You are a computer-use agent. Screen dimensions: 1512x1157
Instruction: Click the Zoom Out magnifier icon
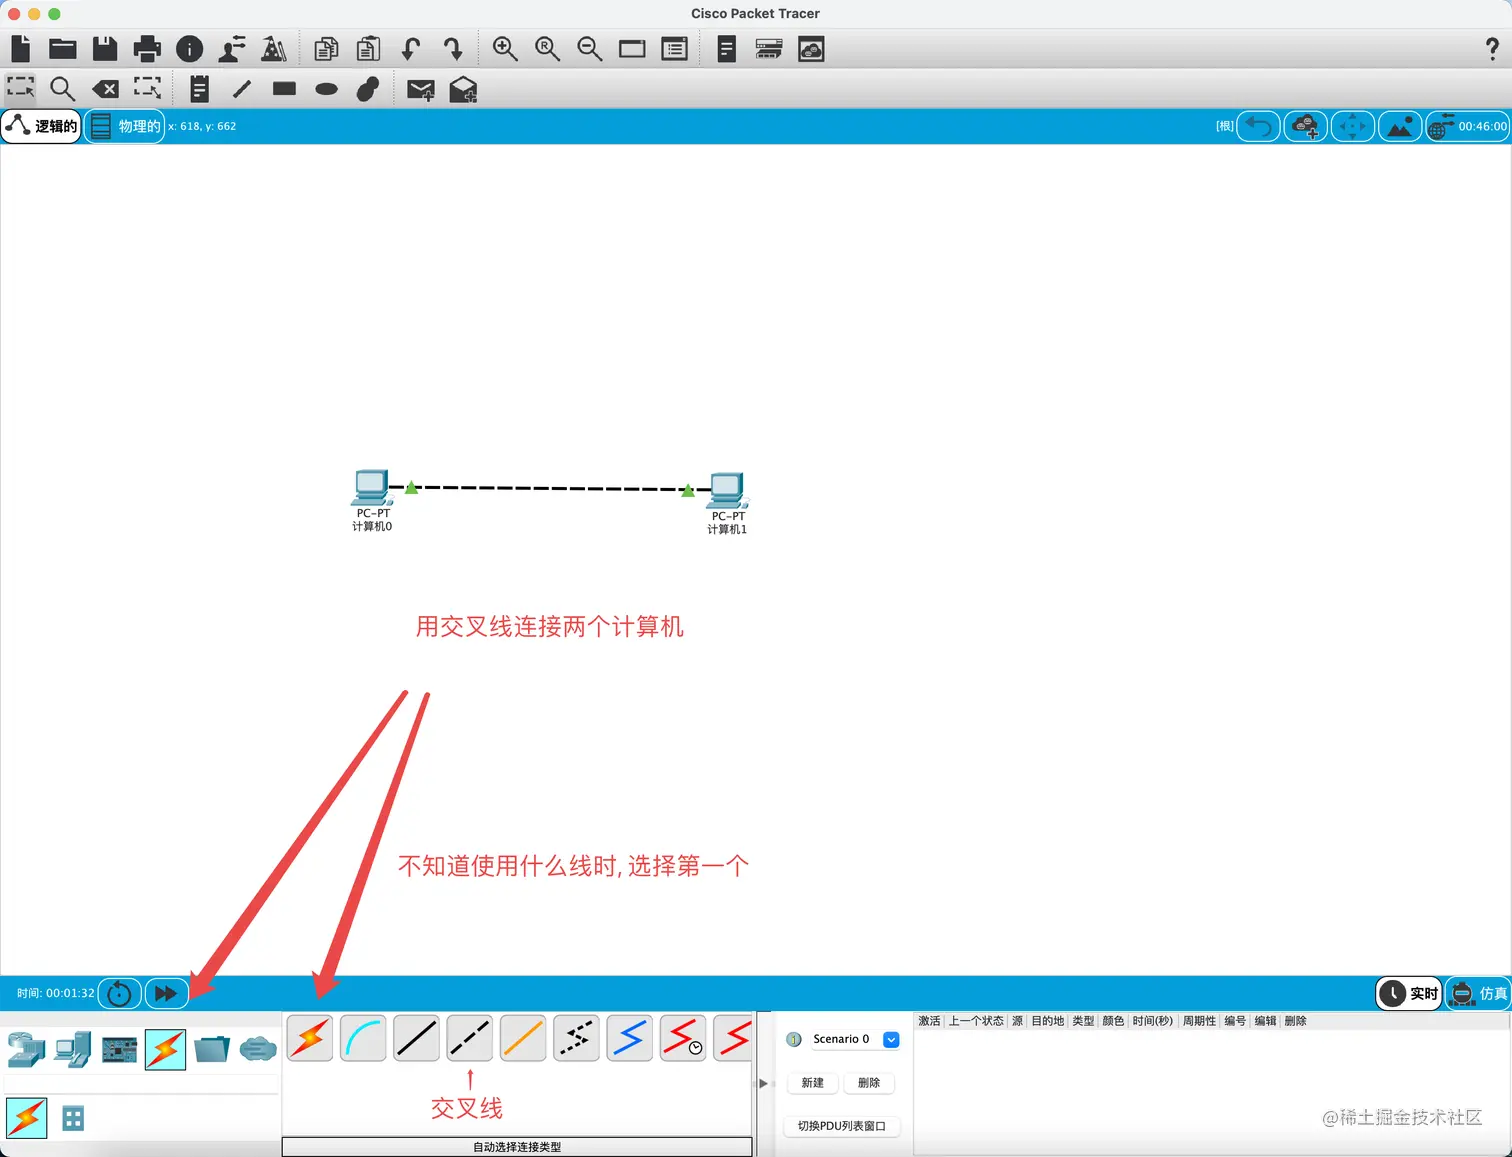(590, 48)
